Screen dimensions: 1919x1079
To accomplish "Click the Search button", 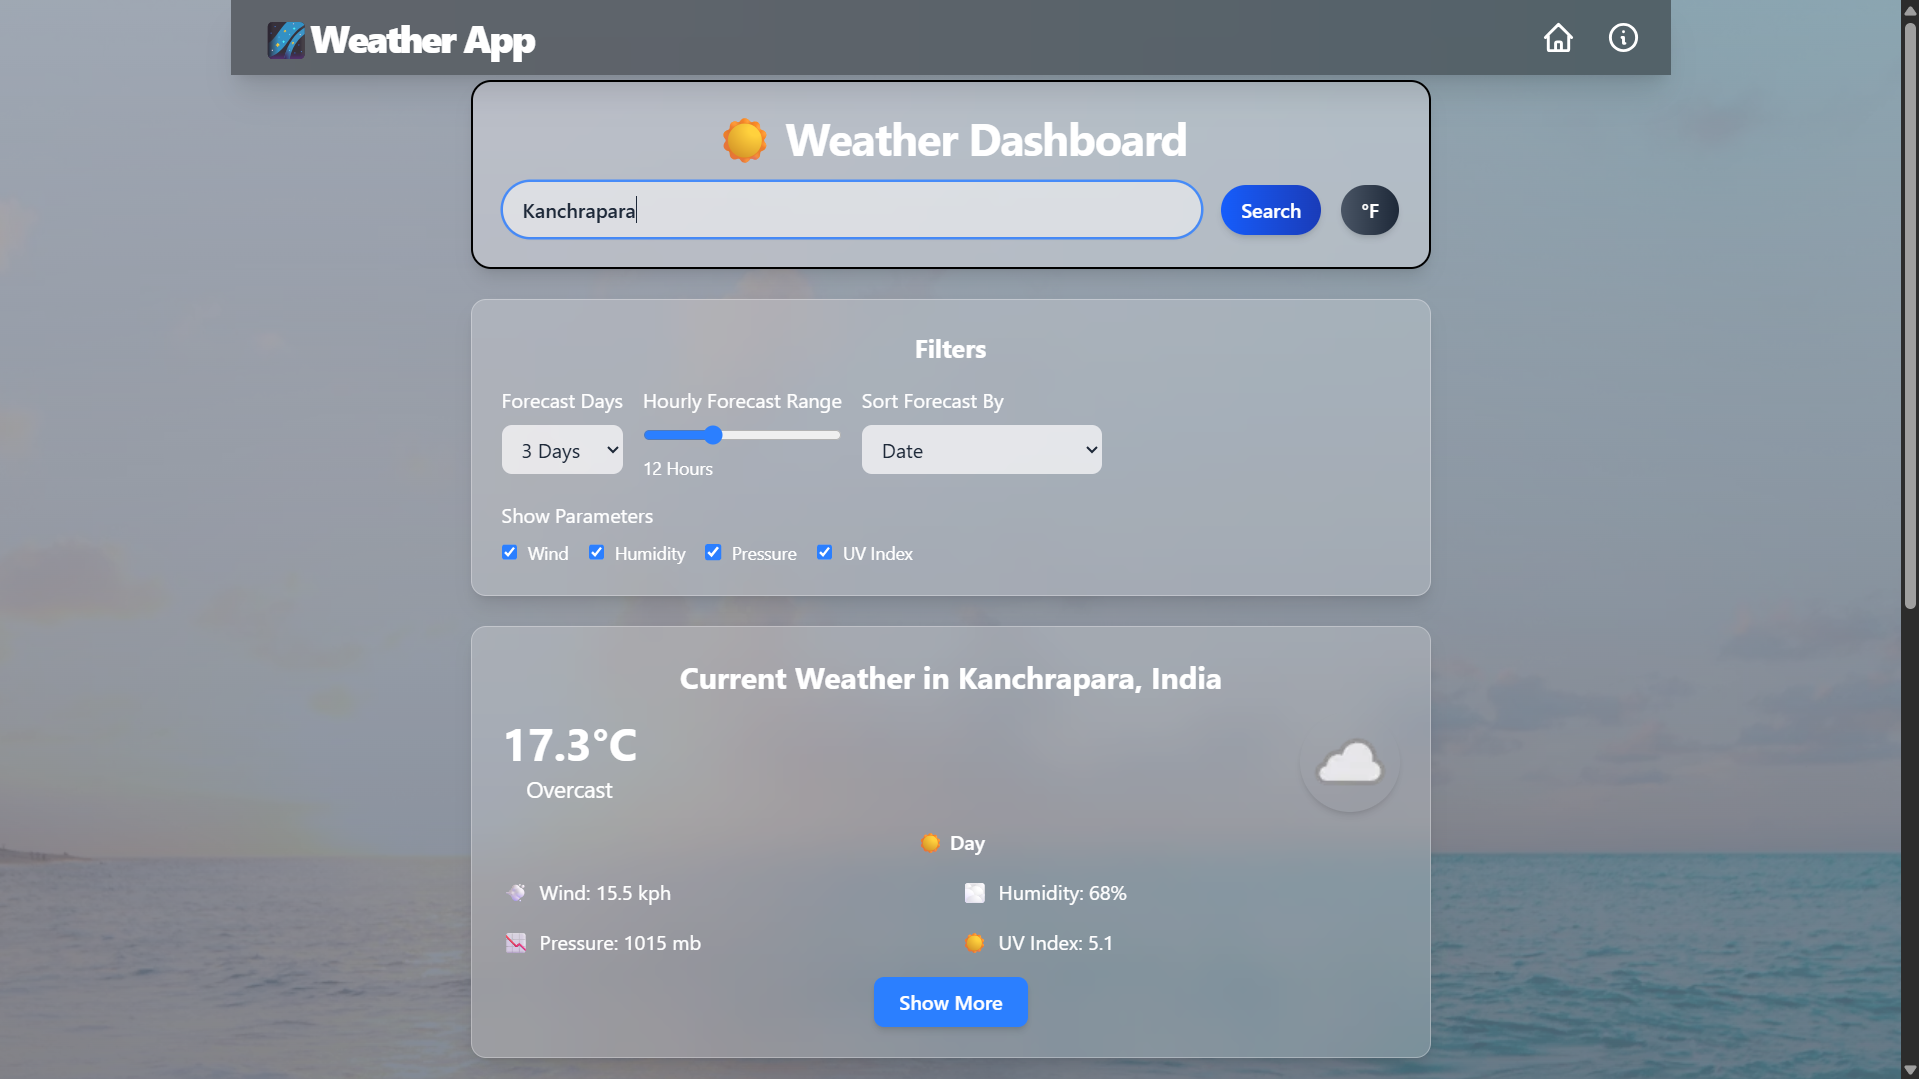I will click(x=1269, y=210).
